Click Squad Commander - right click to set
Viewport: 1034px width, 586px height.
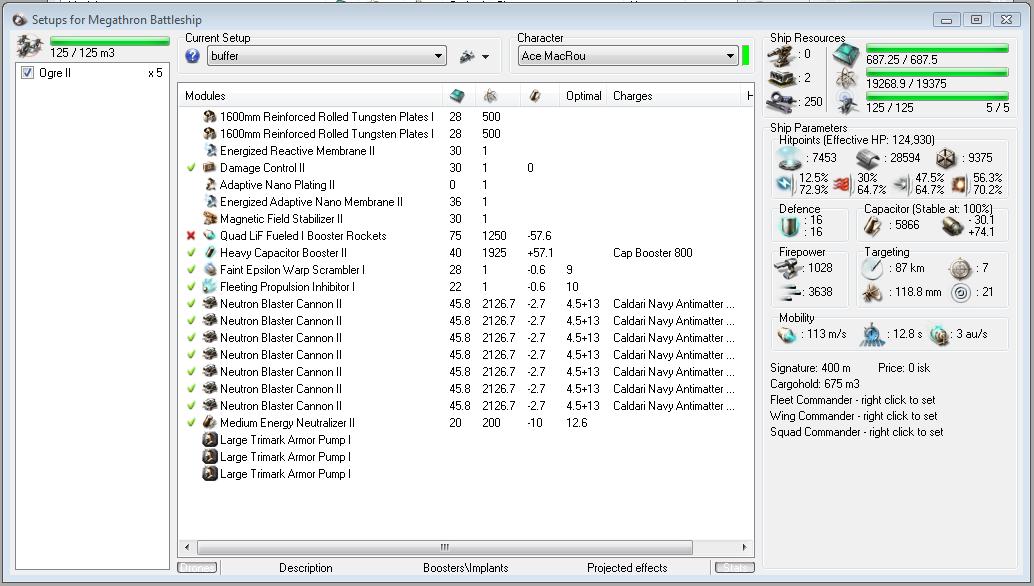(856, 432)
